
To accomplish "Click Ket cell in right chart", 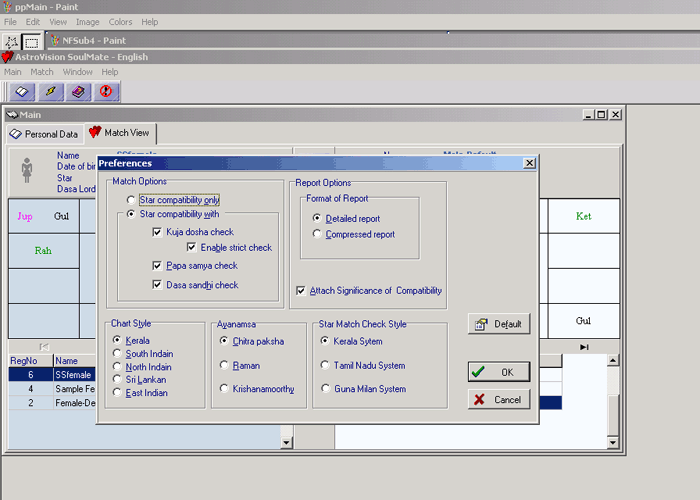I will click(x=583, y=216).
